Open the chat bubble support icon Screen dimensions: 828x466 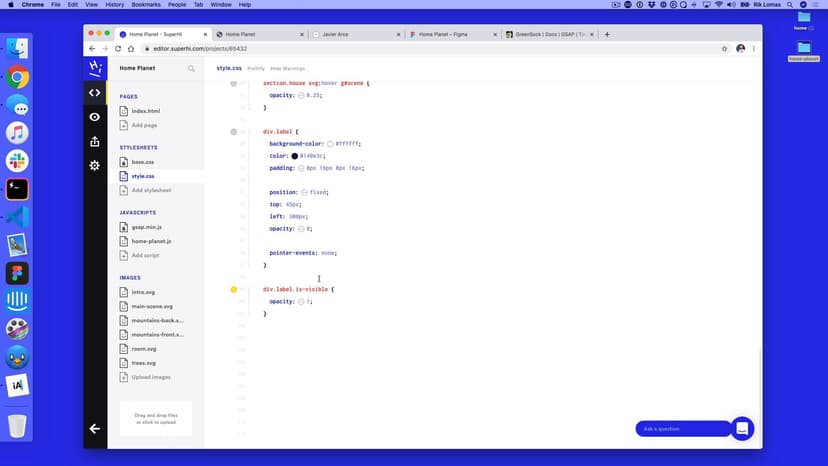click(x=742, y=428)
